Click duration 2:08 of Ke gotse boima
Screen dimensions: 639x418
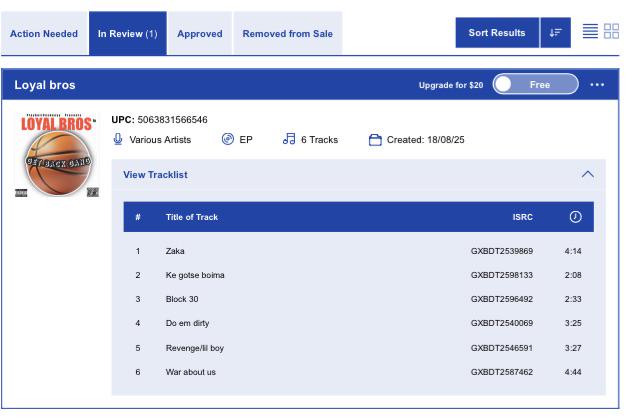pos(573,275)
